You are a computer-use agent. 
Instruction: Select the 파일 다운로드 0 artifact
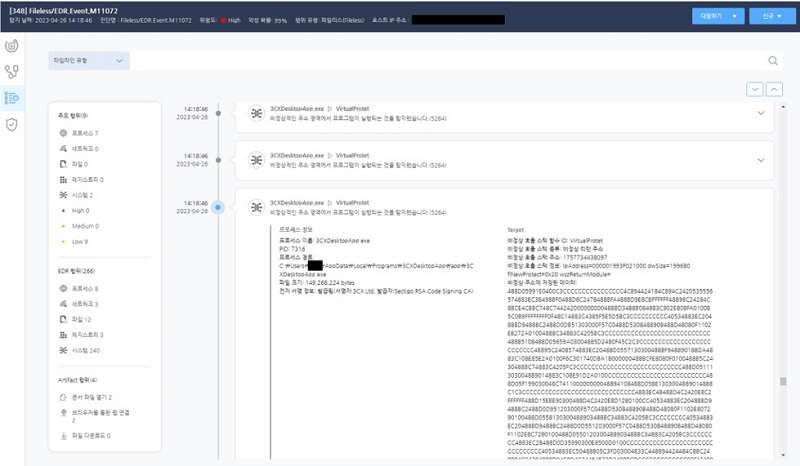click(85, 435)
